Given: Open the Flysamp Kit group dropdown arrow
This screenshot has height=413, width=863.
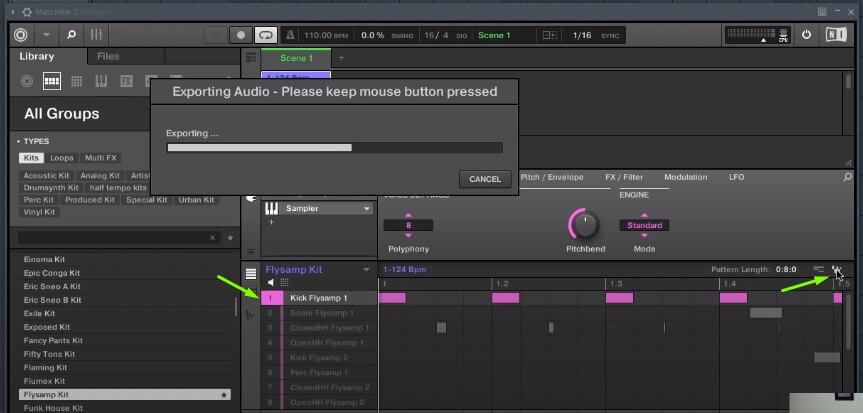Looking at the screenshot, I should 366,270.
